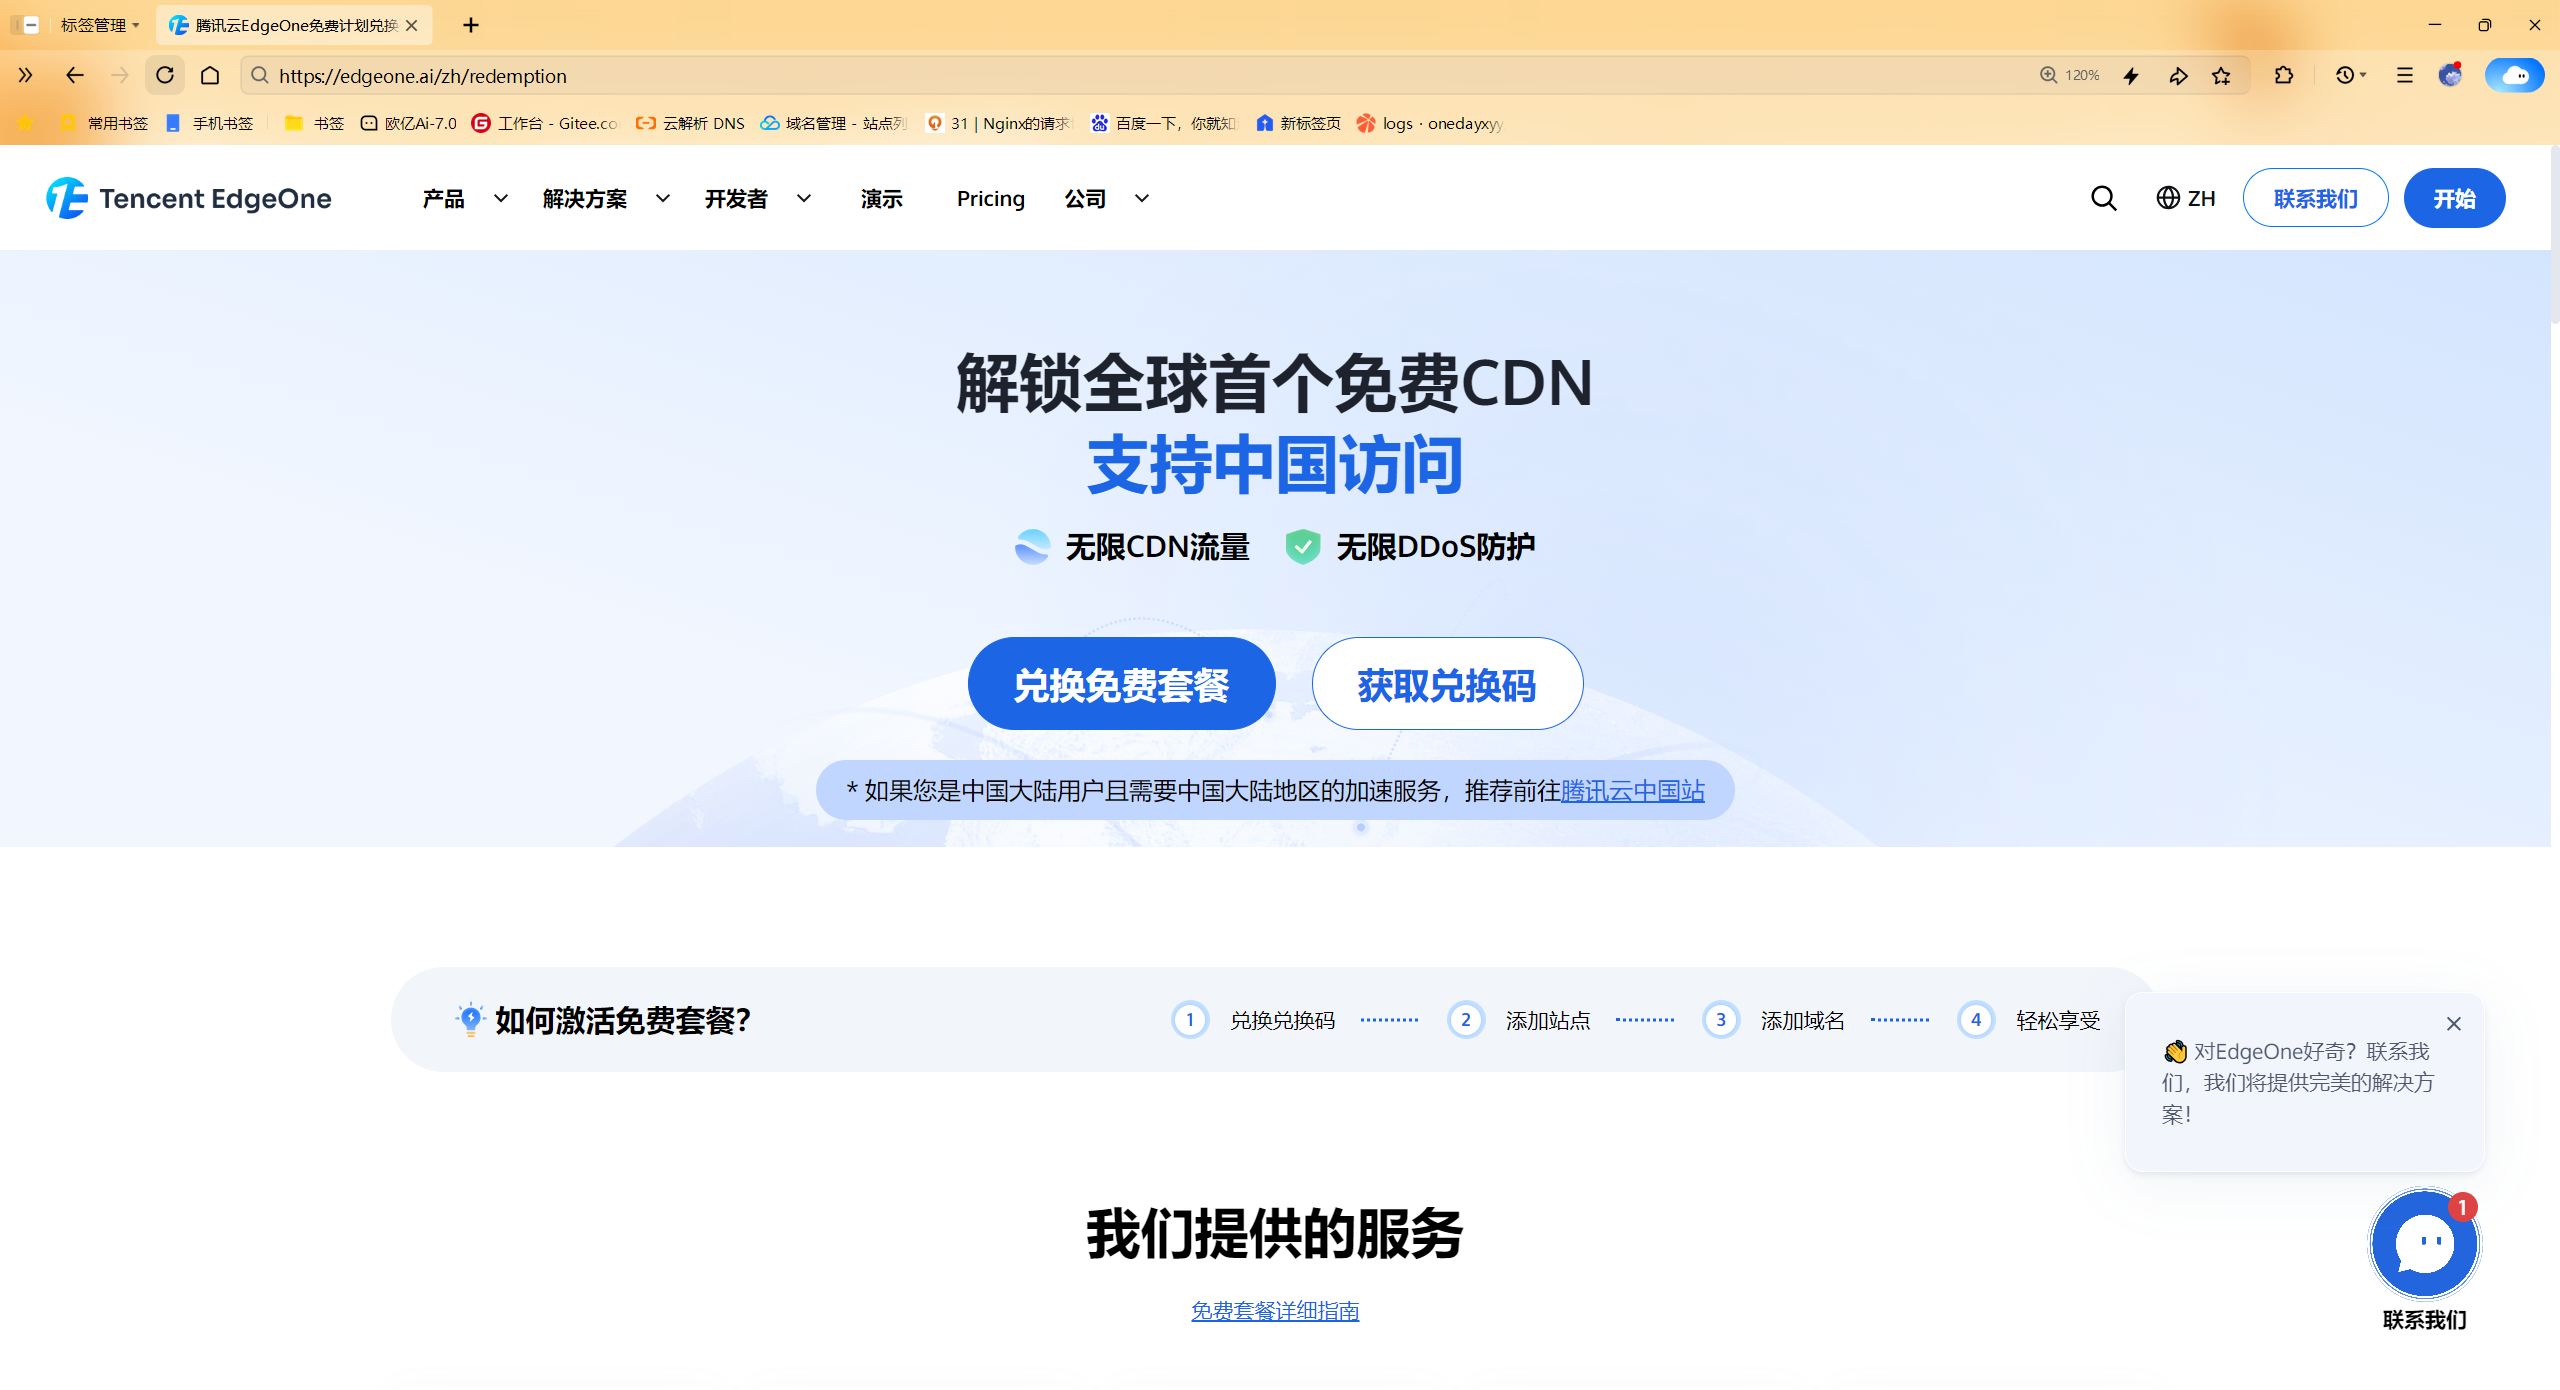The image size is (2560, 1390).
Task: Click step 2 添加站点
Action: (1519, 1020)
